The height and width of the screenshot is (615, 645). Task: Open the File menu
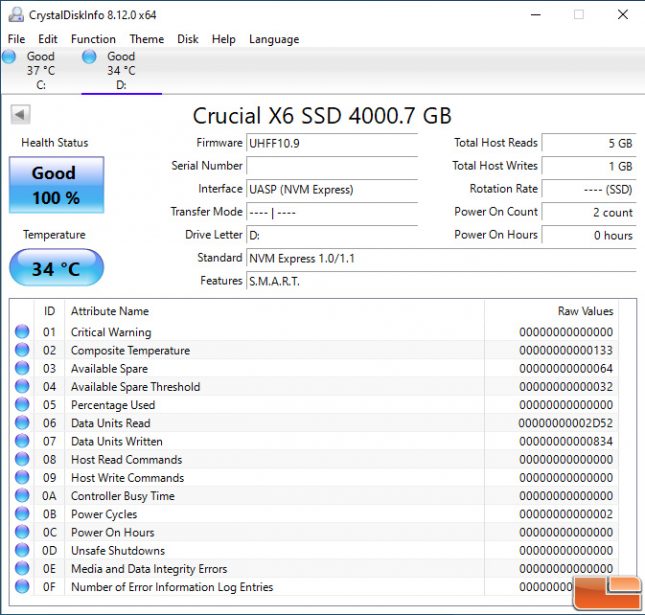[x=16, y=39]
